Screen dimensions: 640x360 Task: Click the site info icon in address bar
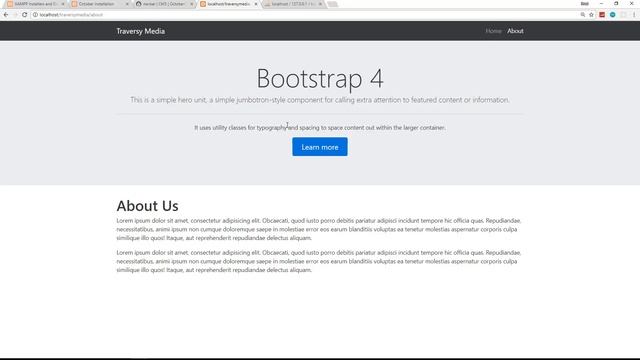tap(35, 15)
